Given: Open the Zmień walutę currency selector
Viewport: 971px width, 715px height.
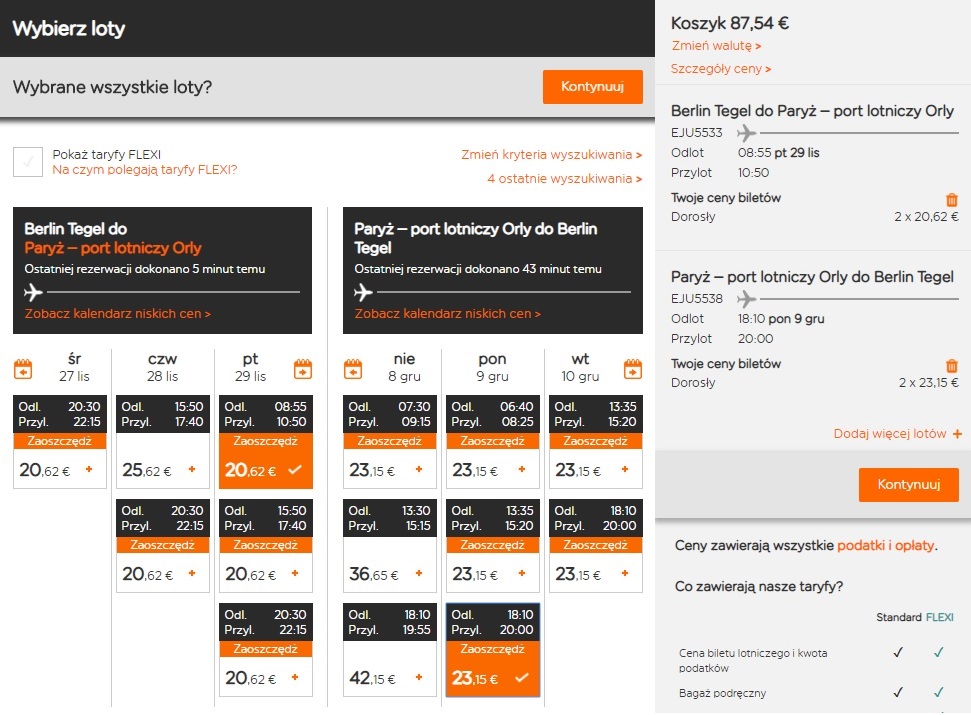Looking at the screenshot, I should [716, 46].
